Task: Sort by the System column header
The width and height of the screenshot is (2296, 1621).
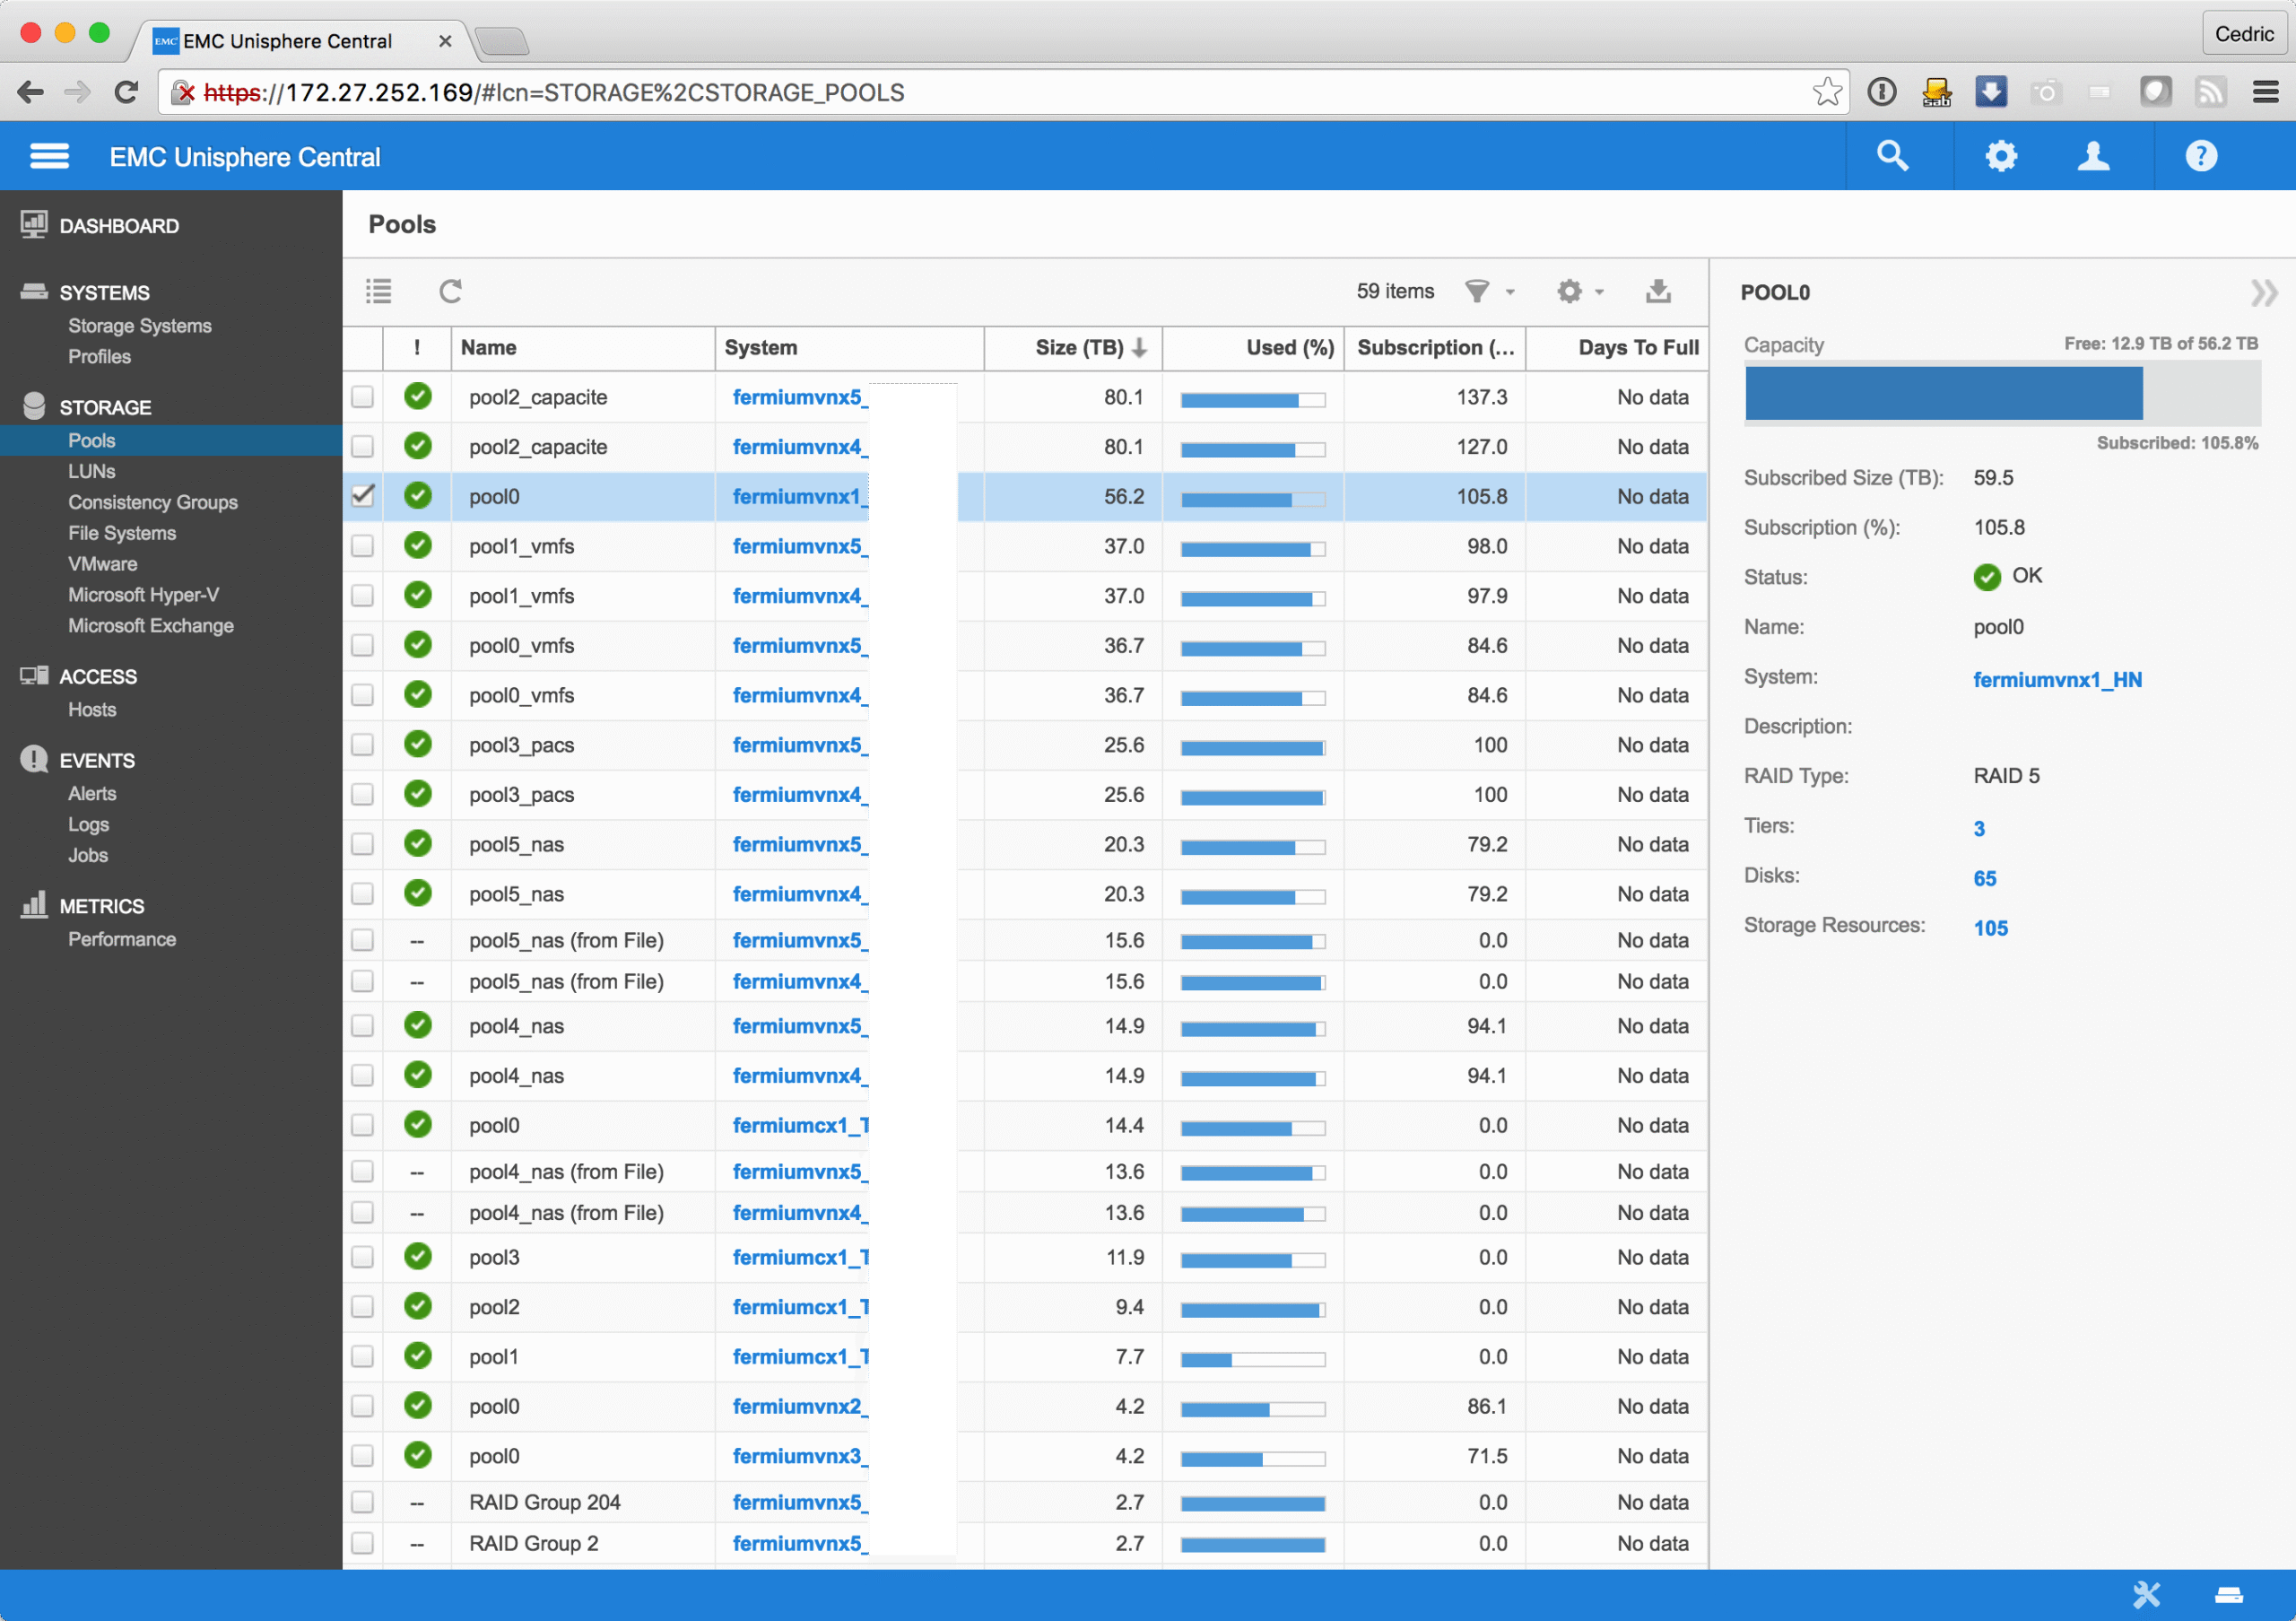Action: coord(850,348)
